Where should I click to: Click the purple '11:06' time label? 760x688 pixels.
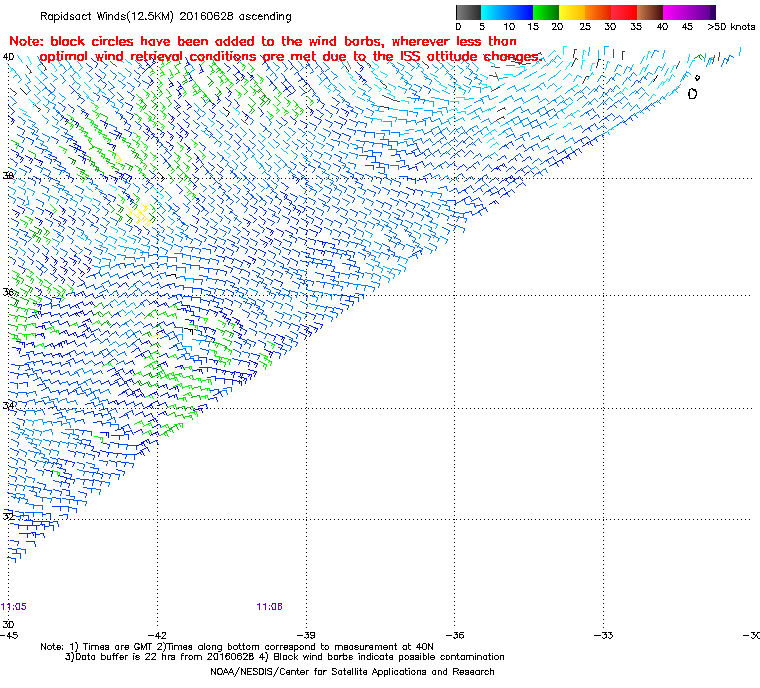point(269,607)
